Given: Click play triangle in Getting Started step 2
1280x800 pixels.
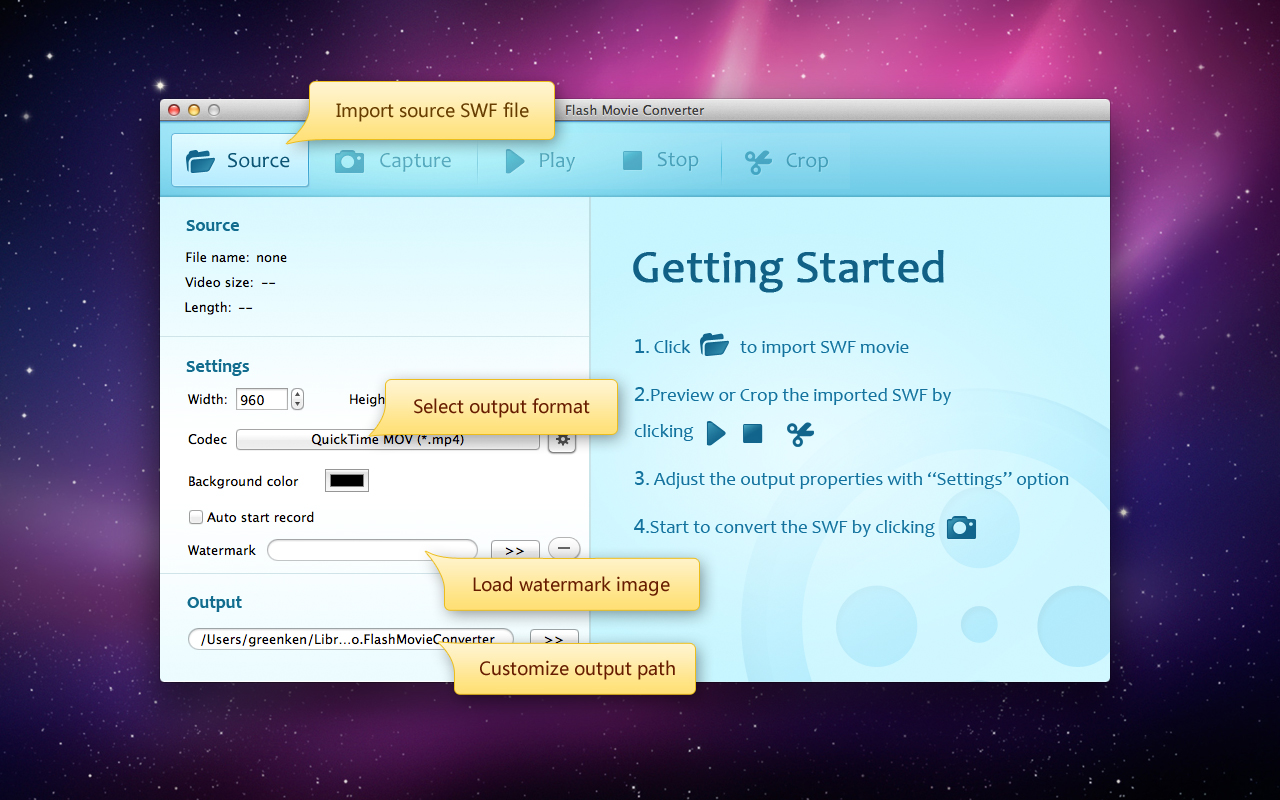Looking at the screenshot, I should point(716,433).
